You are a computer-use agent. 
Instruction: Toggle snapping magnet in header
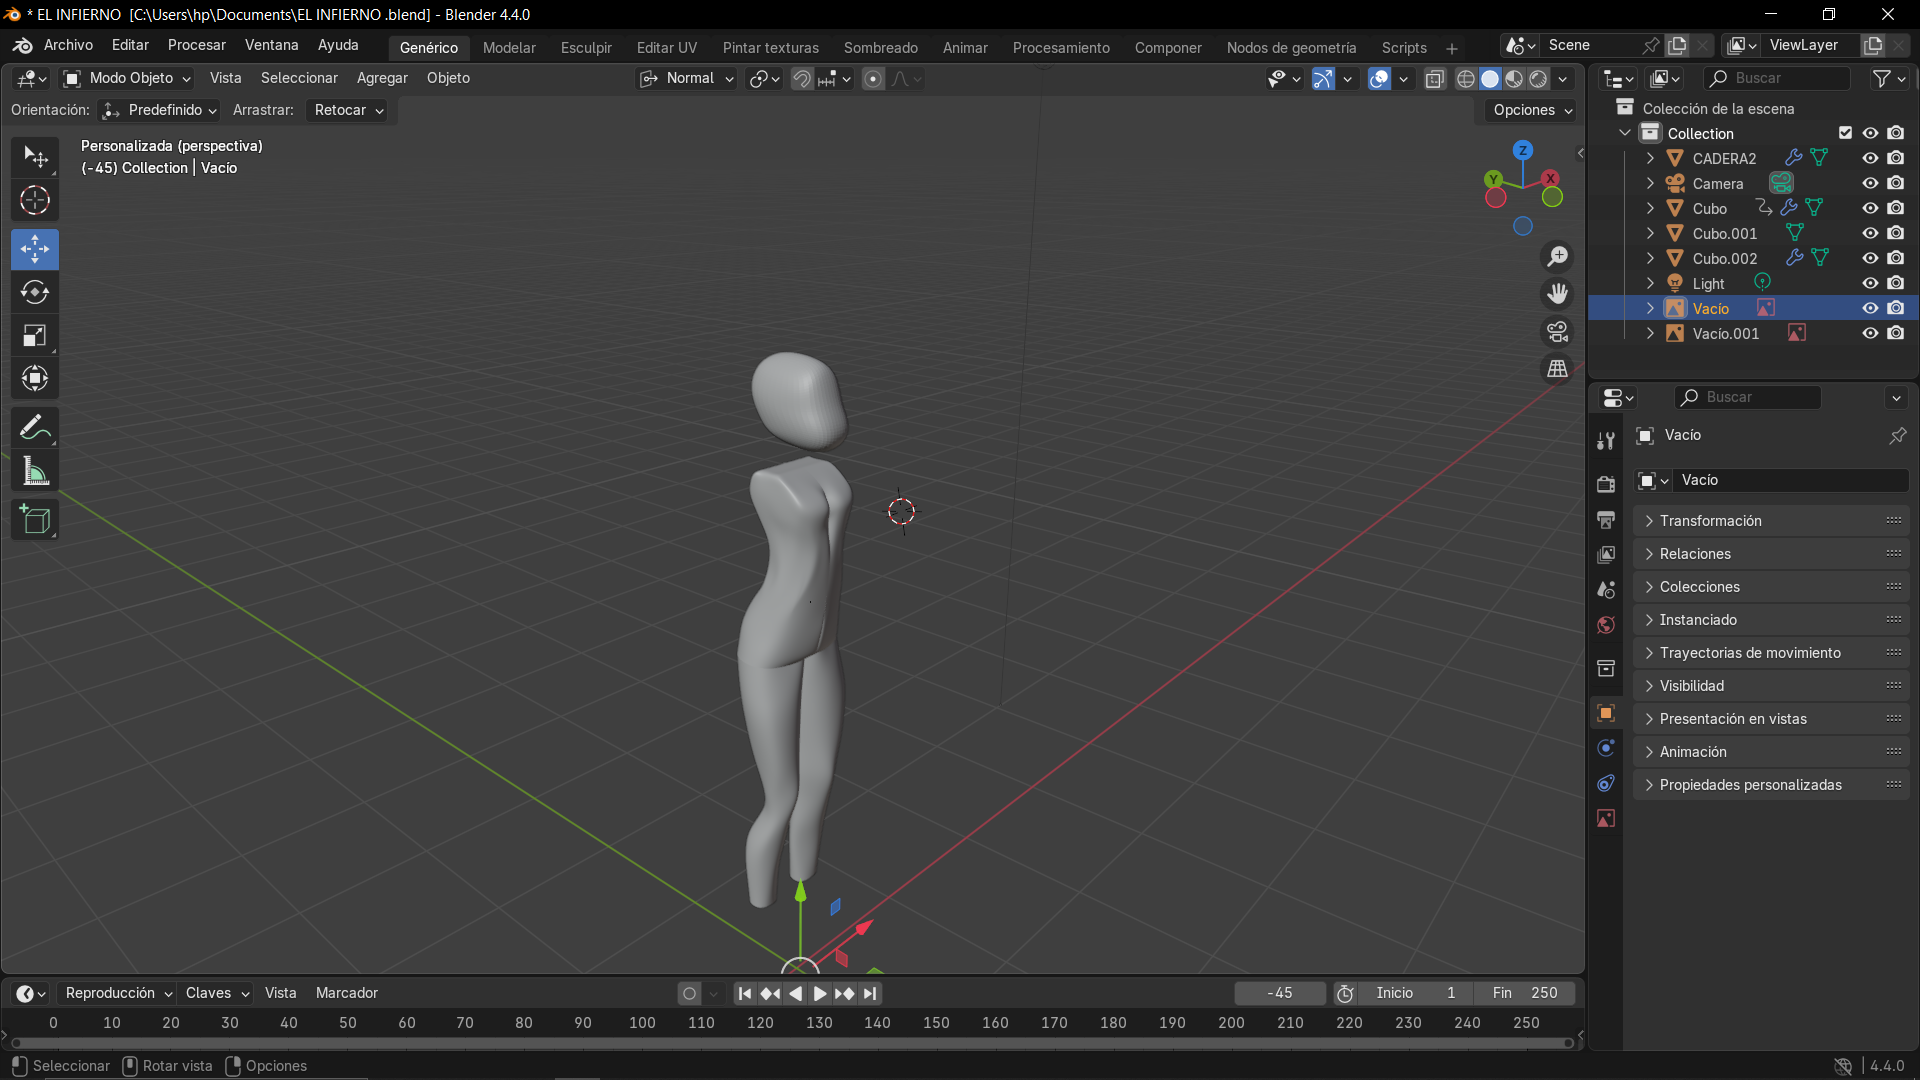pyautogui.click(x=801, y=79)
